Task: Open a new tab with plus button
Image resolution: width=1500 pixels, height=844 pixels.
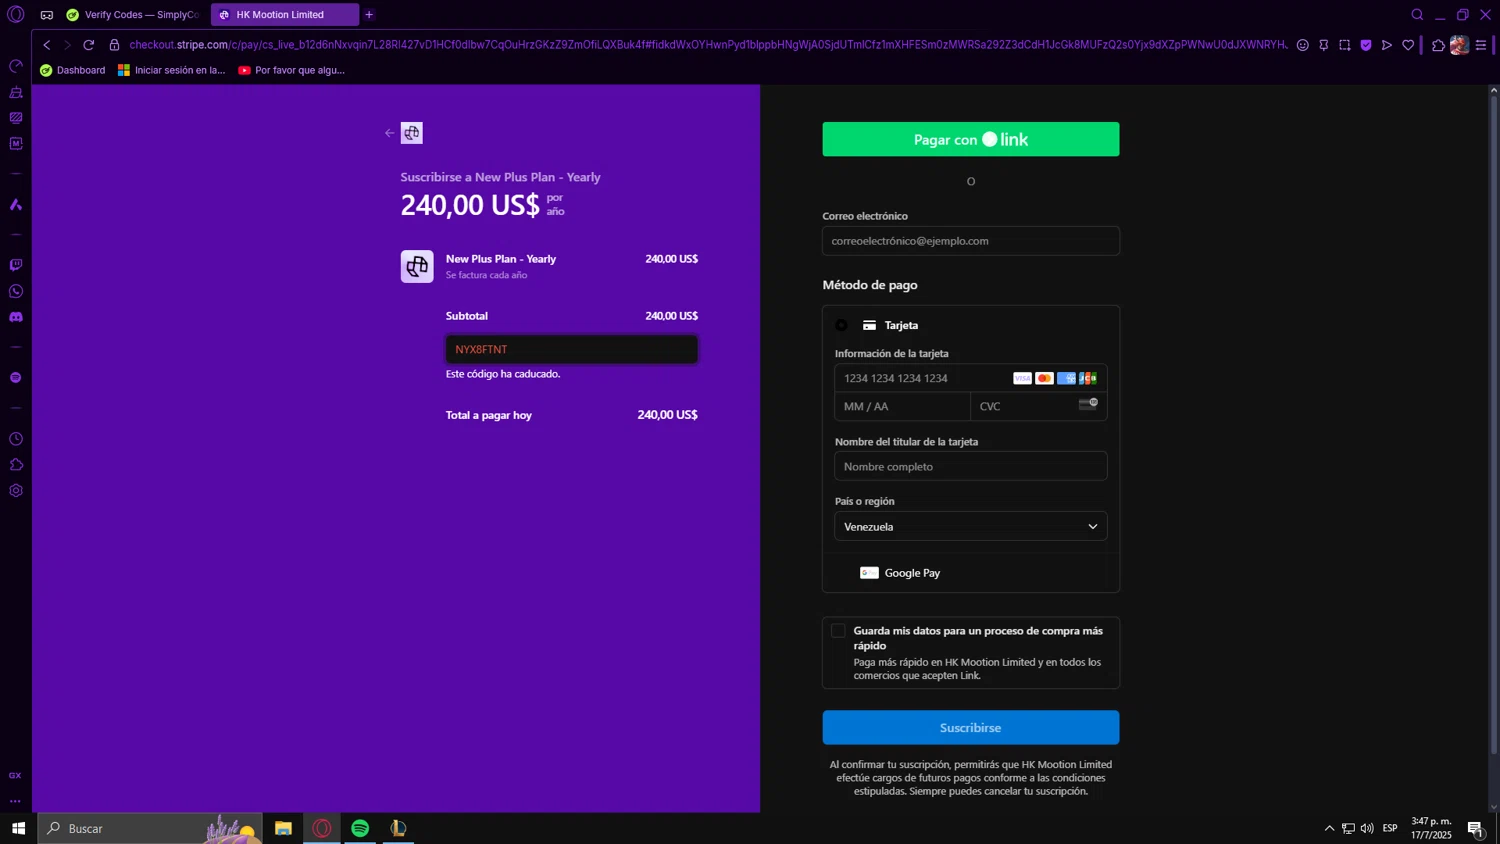Action: pos(369,15)
